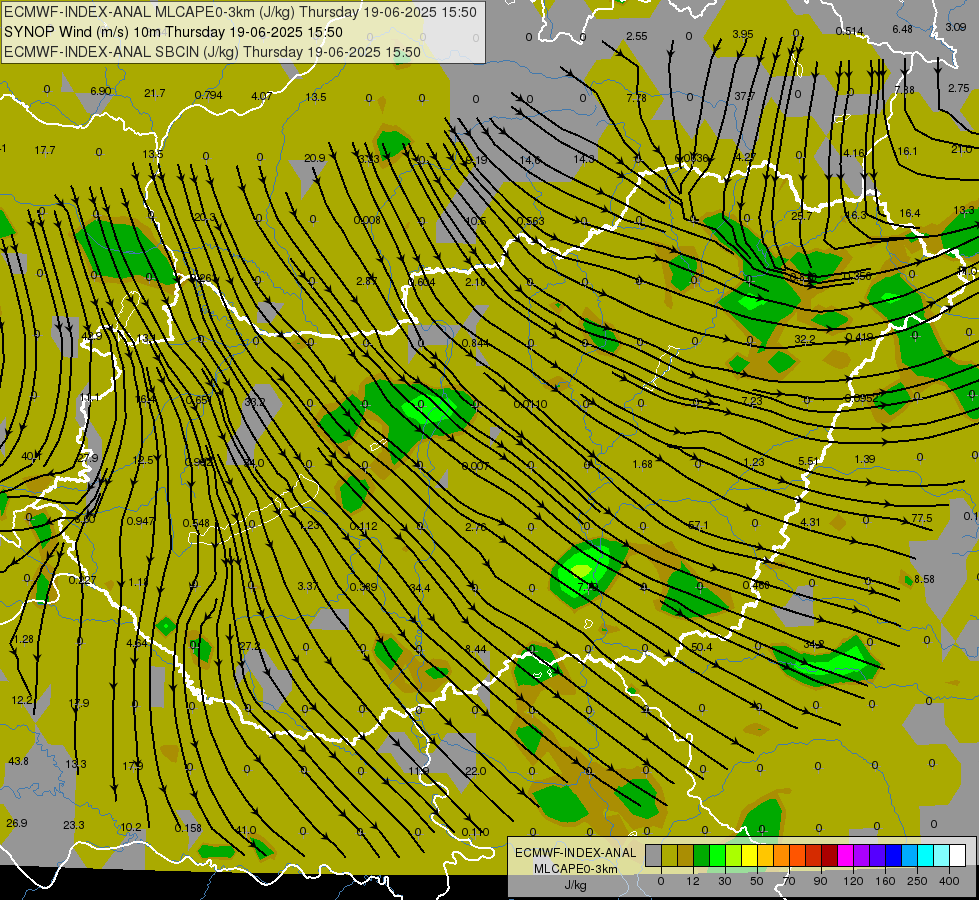Select the colorbar scale label '250'
Viewport: 979px width, 900px height.
click(917, 881)
